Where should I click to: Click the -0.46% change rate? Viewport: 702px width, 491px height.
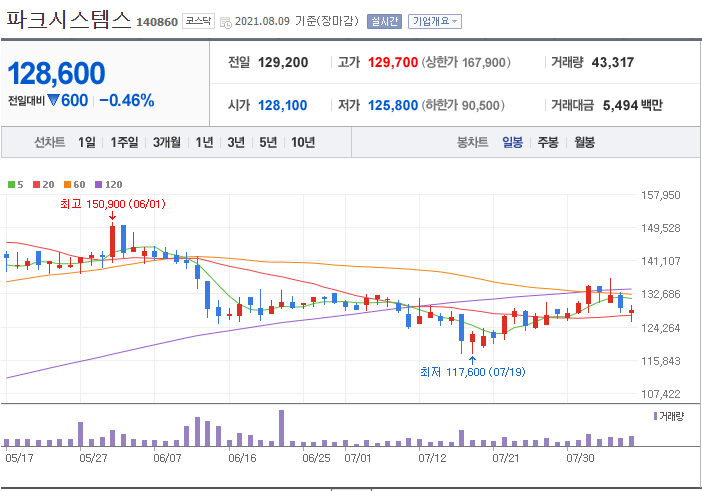127,101
